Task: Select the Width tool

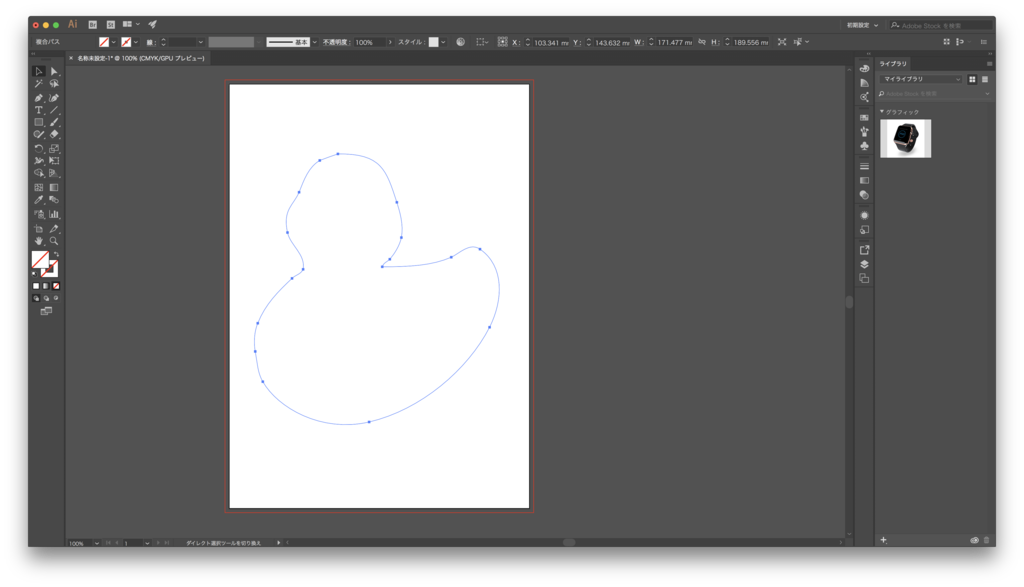Action: click(39, 161)
